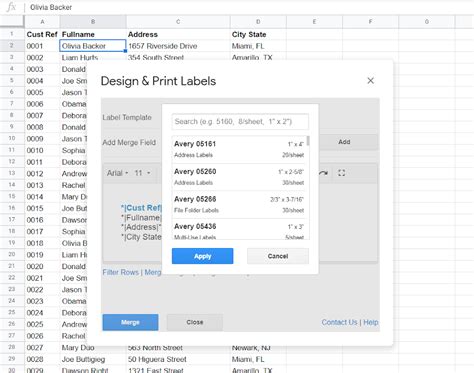
Task: Select column E header
Action: tap(314, 22)
